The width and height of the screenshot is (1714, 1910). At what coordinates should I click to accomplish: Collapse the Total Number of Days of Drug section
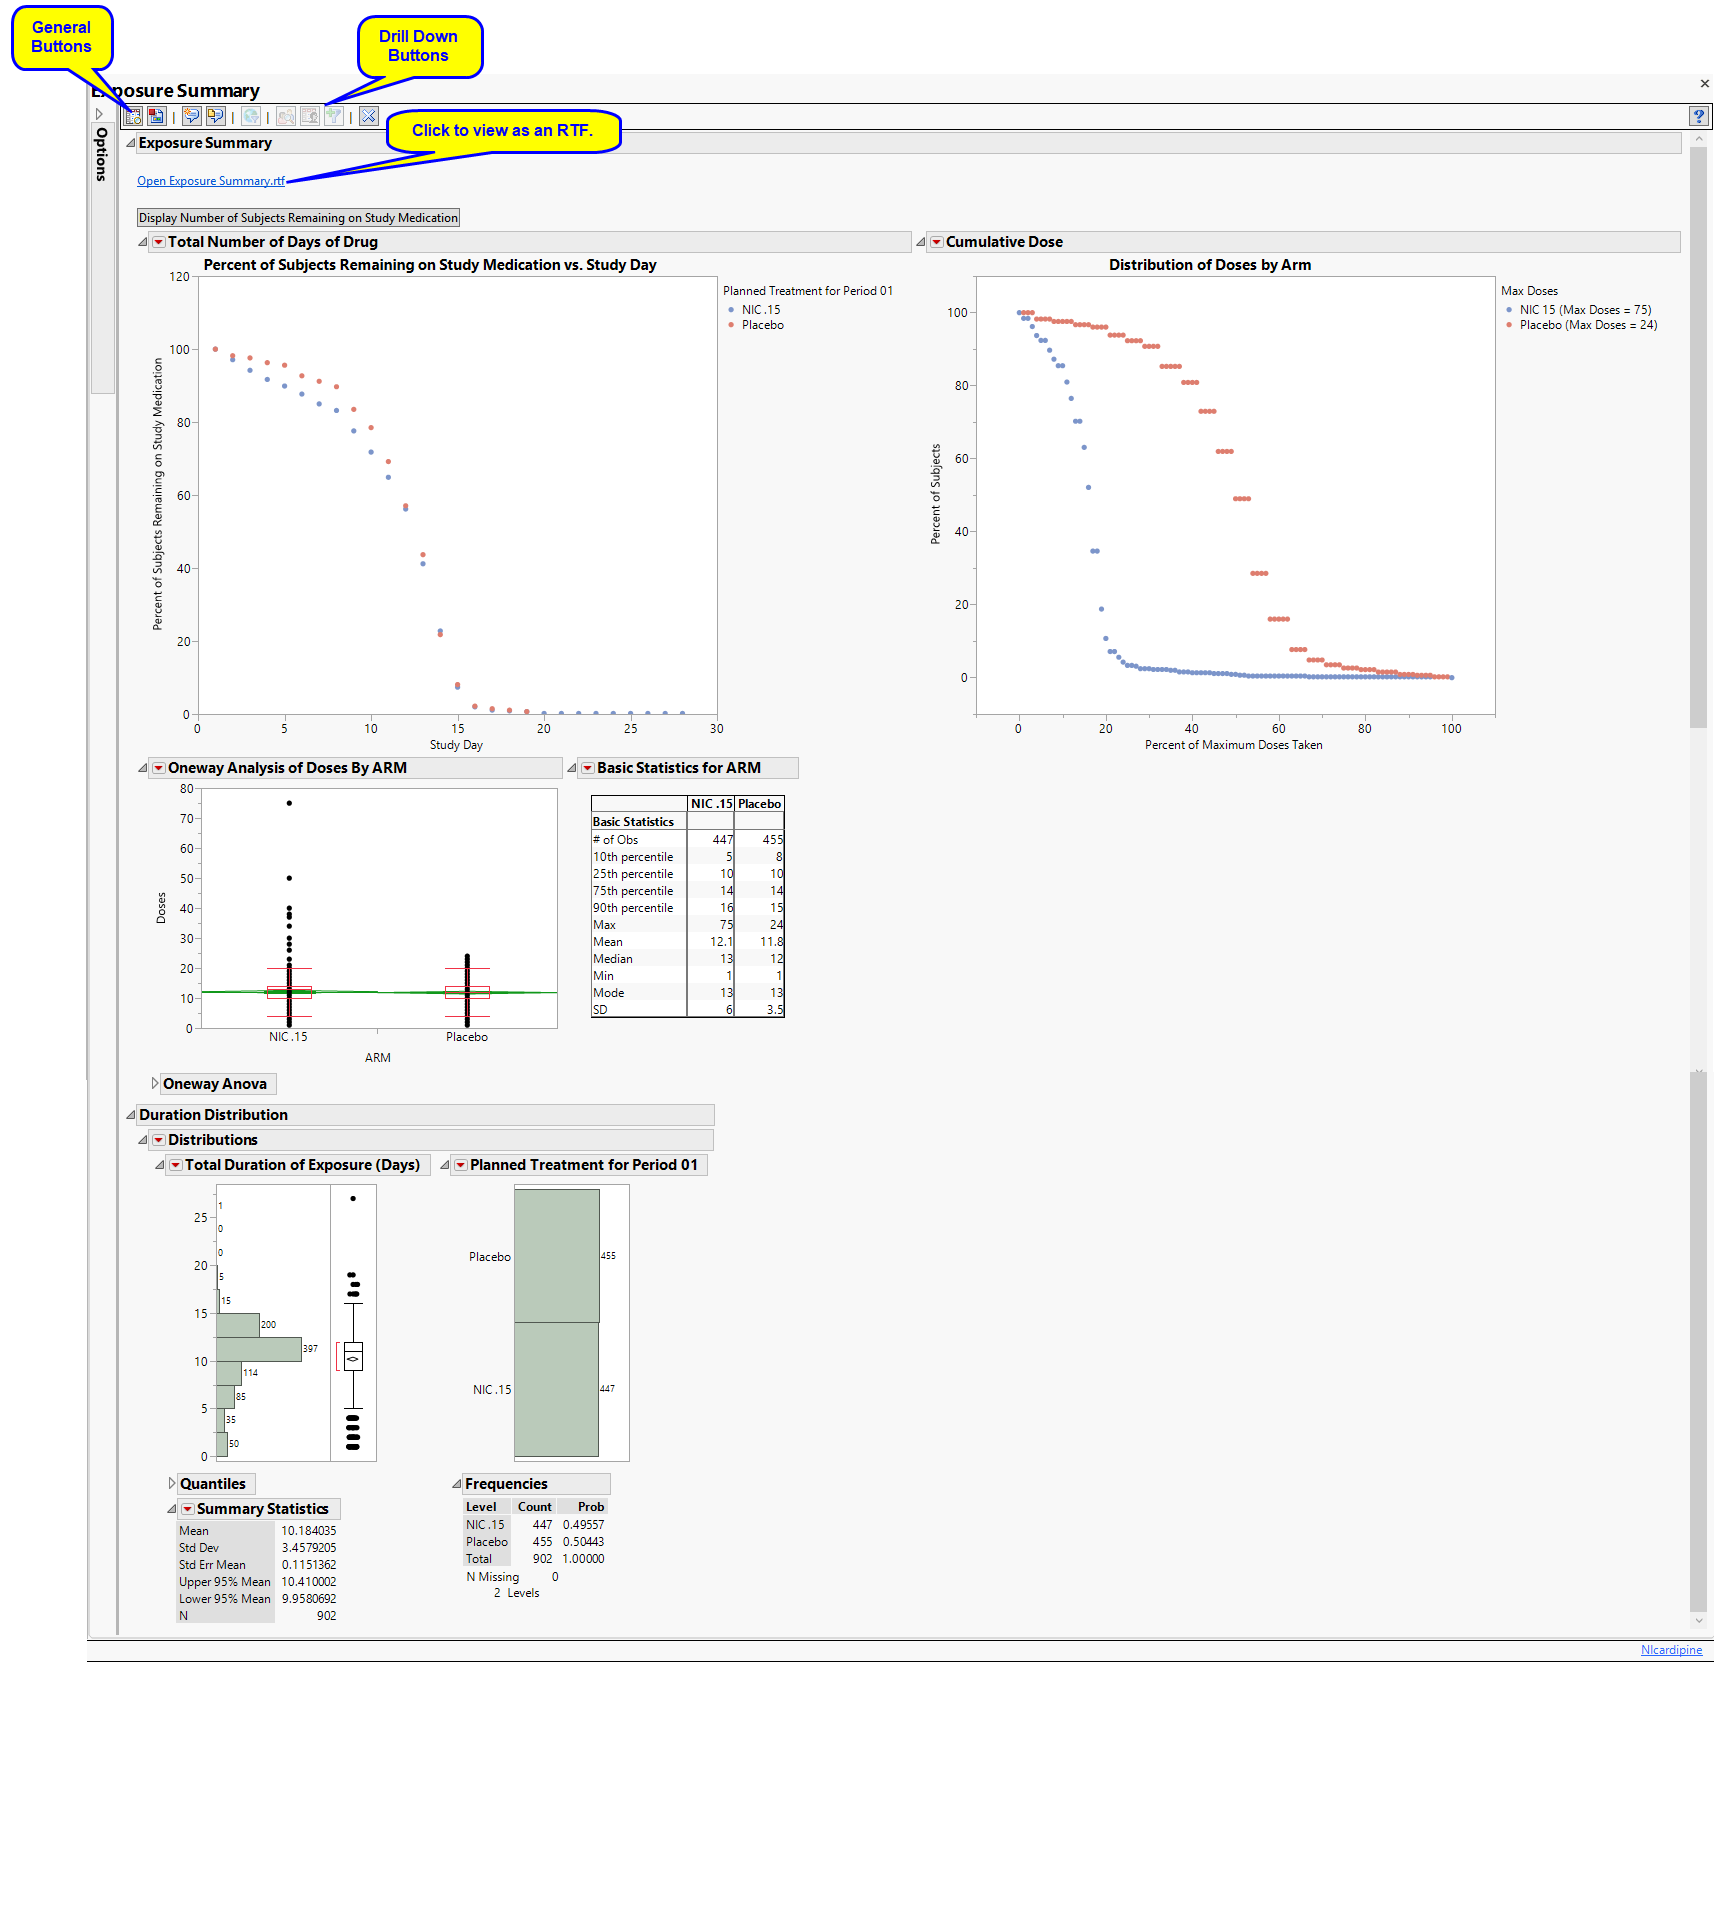tap(143, 242)
